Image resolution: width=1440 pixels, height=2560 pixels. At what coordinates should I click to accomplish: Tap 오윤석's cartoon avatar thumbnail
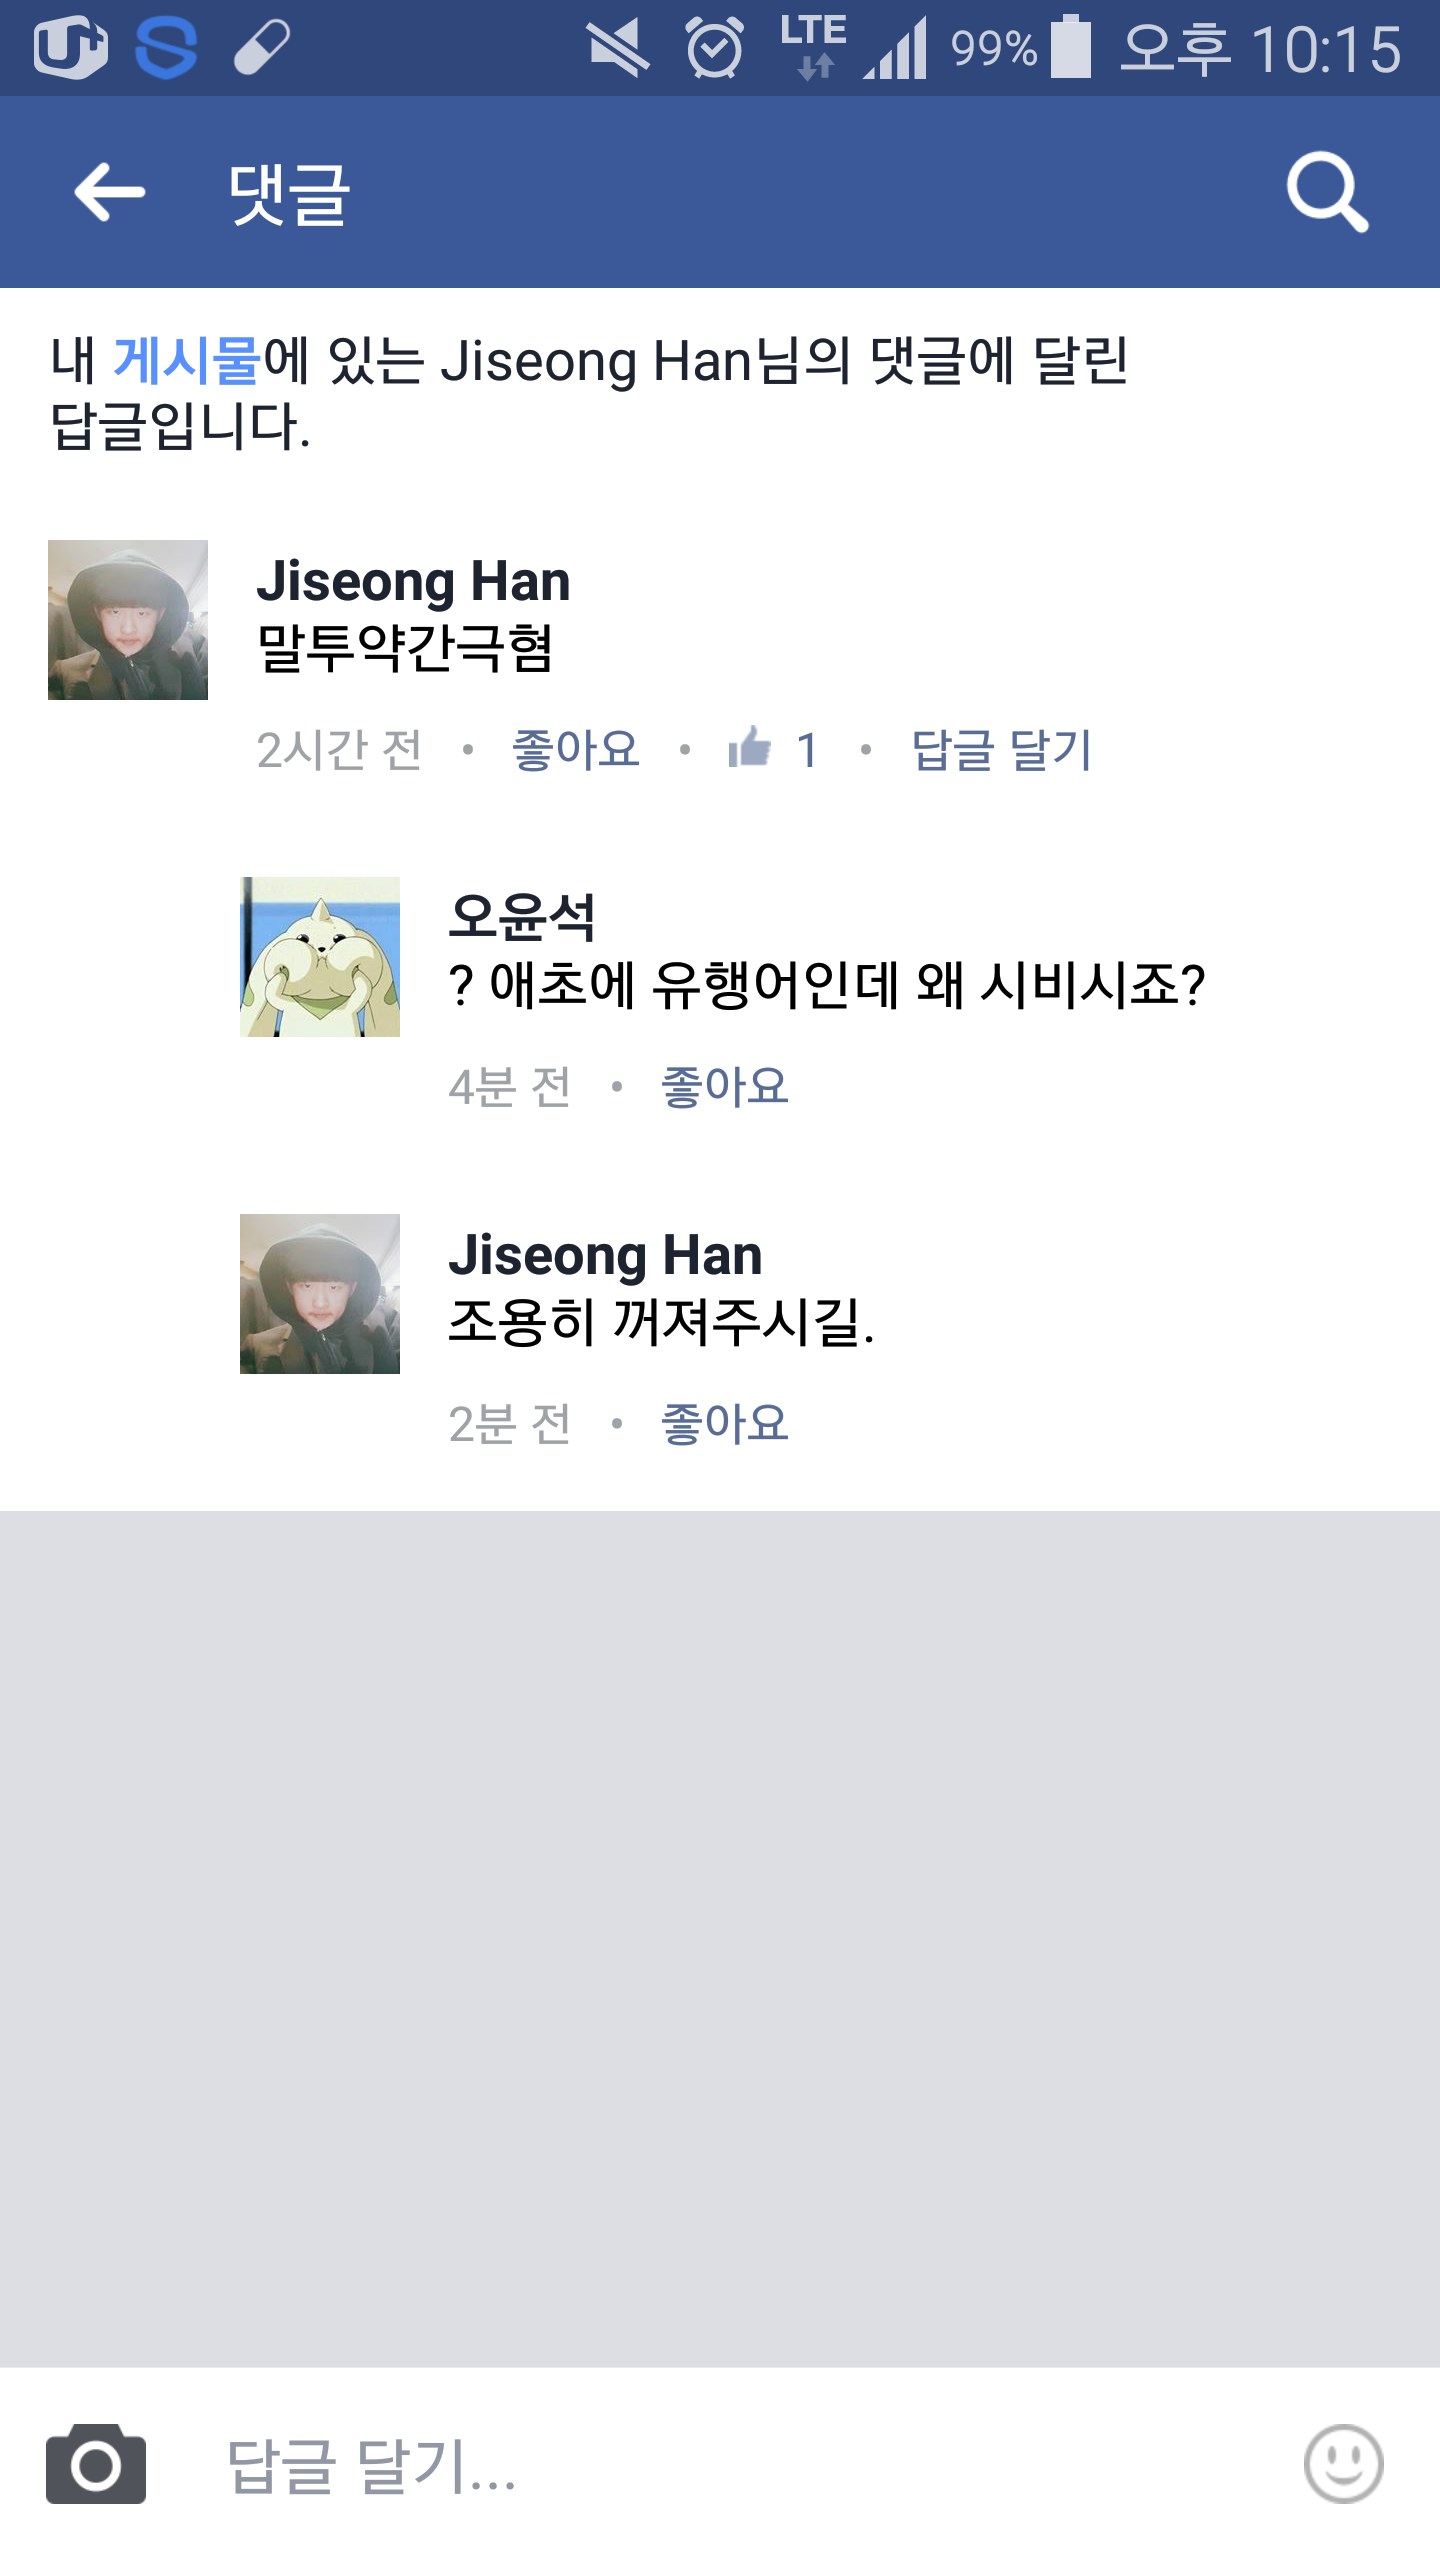coord(320,957)
